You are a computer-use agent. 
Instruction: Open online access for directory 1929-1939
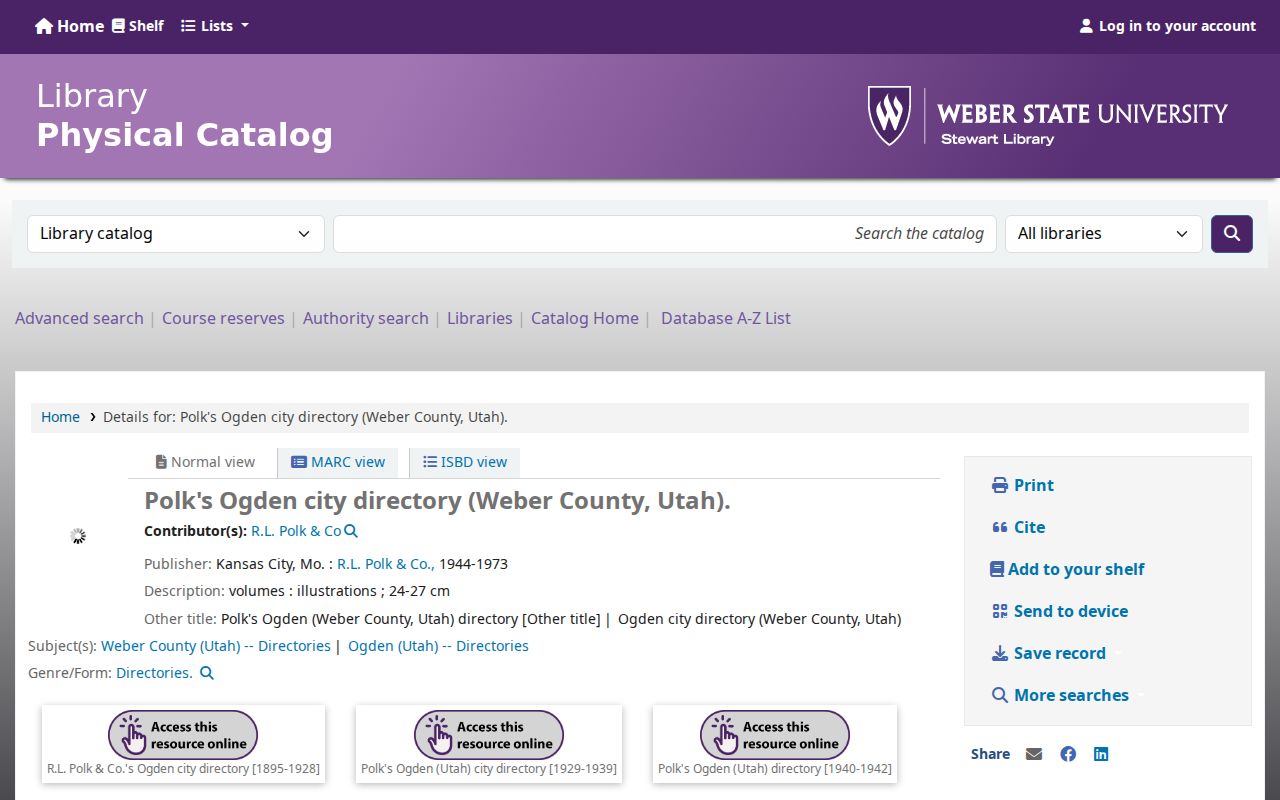click(489, 735)
